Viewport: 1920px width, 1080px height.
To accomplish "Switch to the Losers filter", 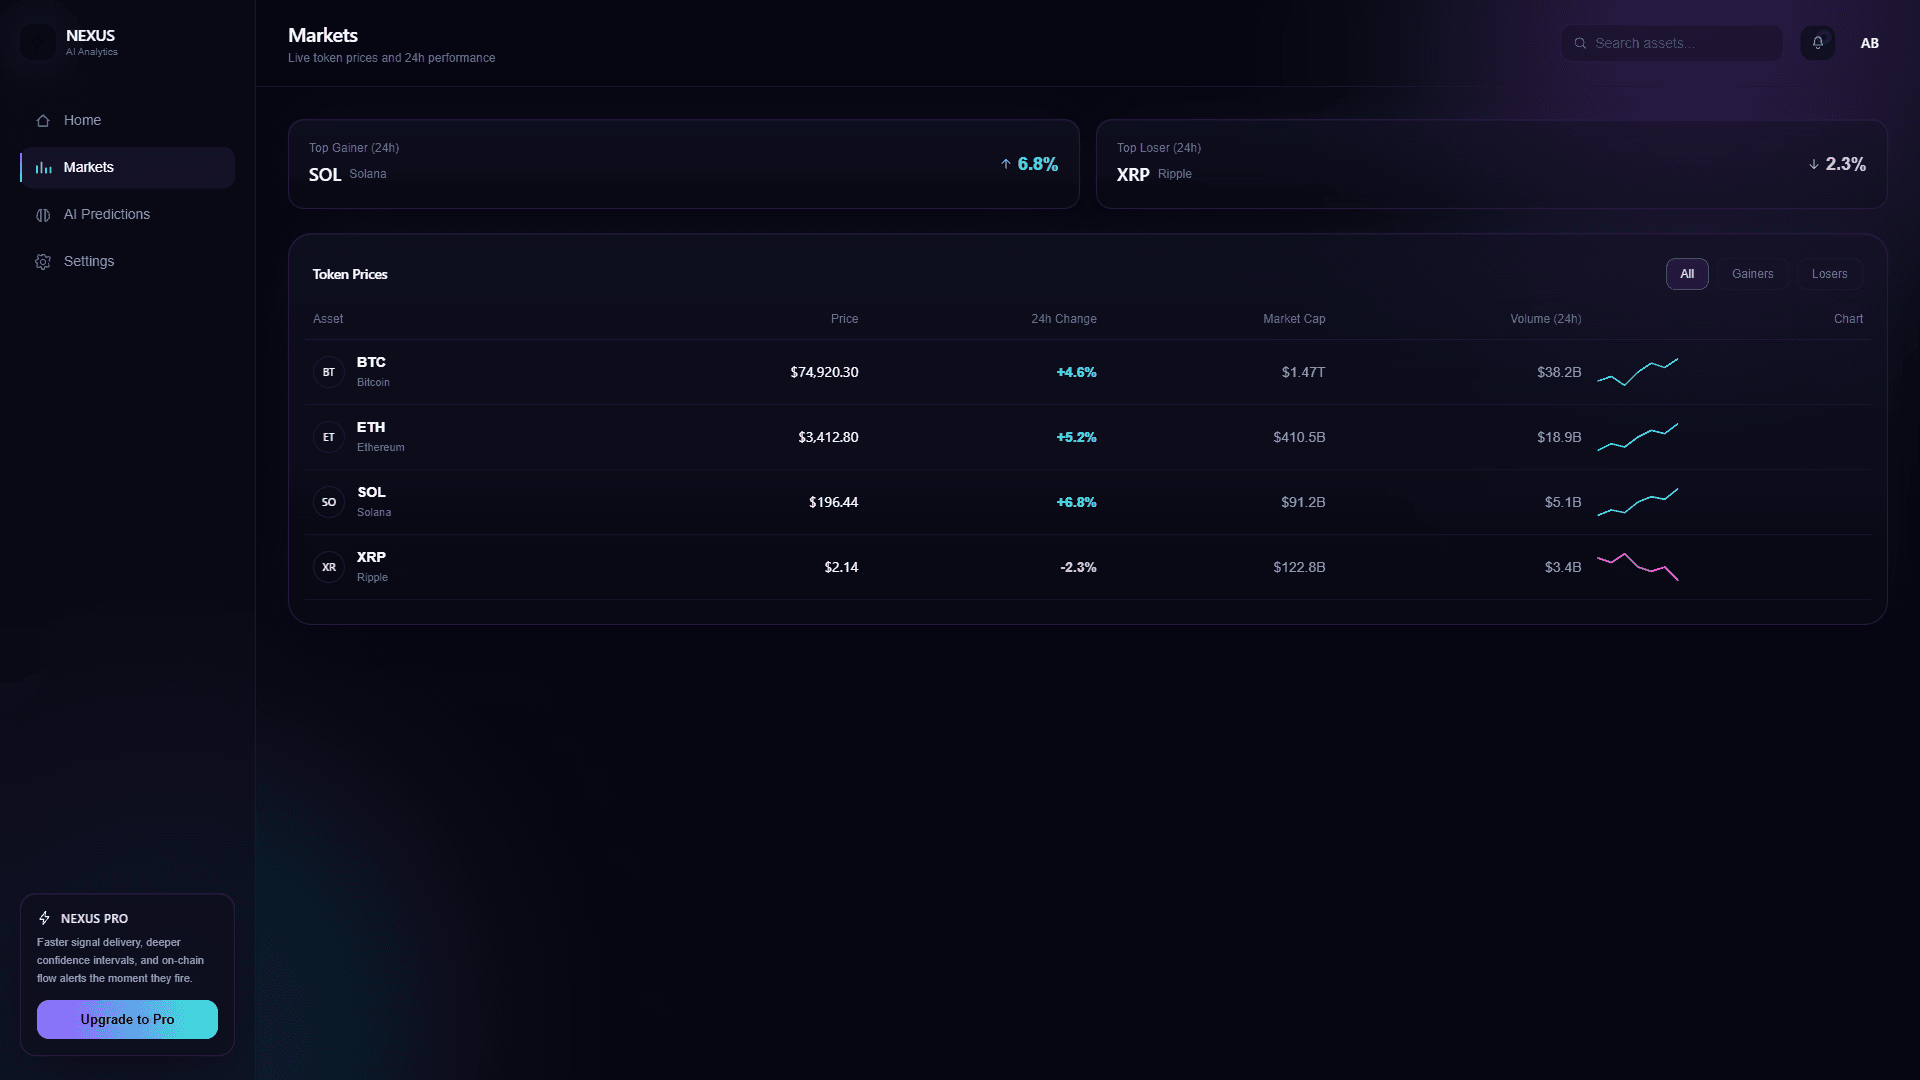I will [x=1829, y=274].
